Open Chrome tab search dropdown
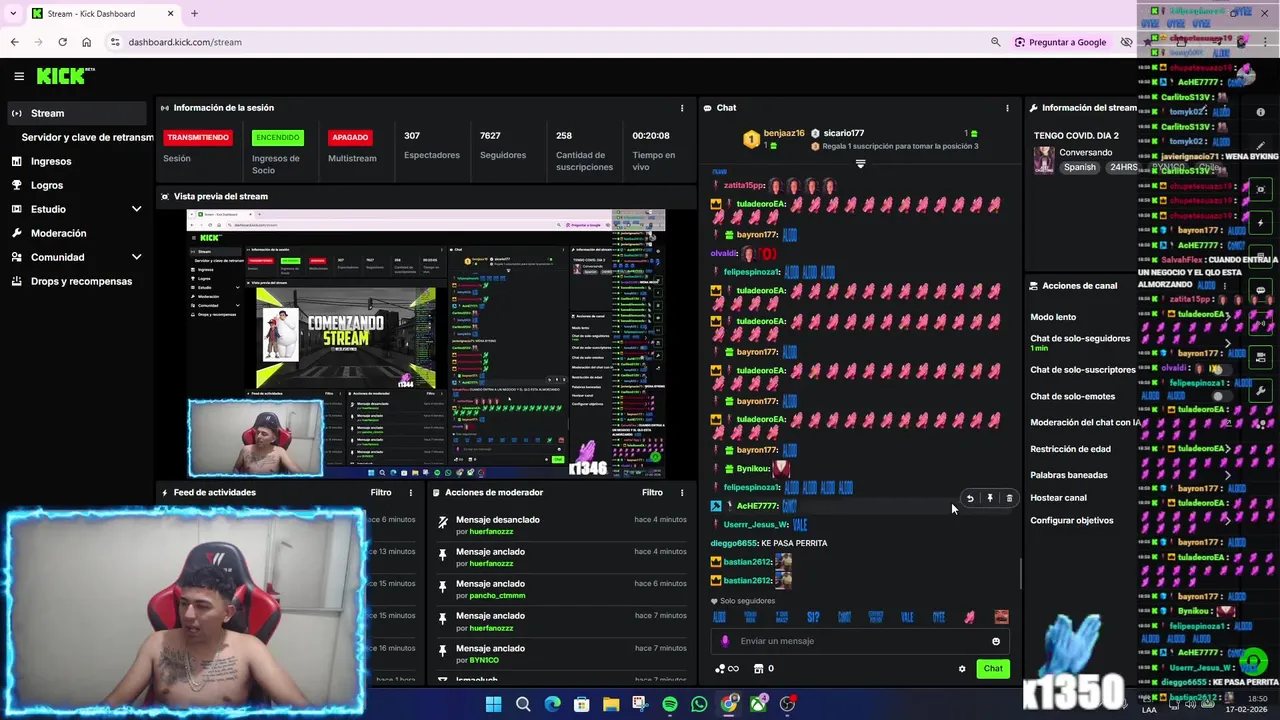 pyautogui.click(x=13, y=14)
